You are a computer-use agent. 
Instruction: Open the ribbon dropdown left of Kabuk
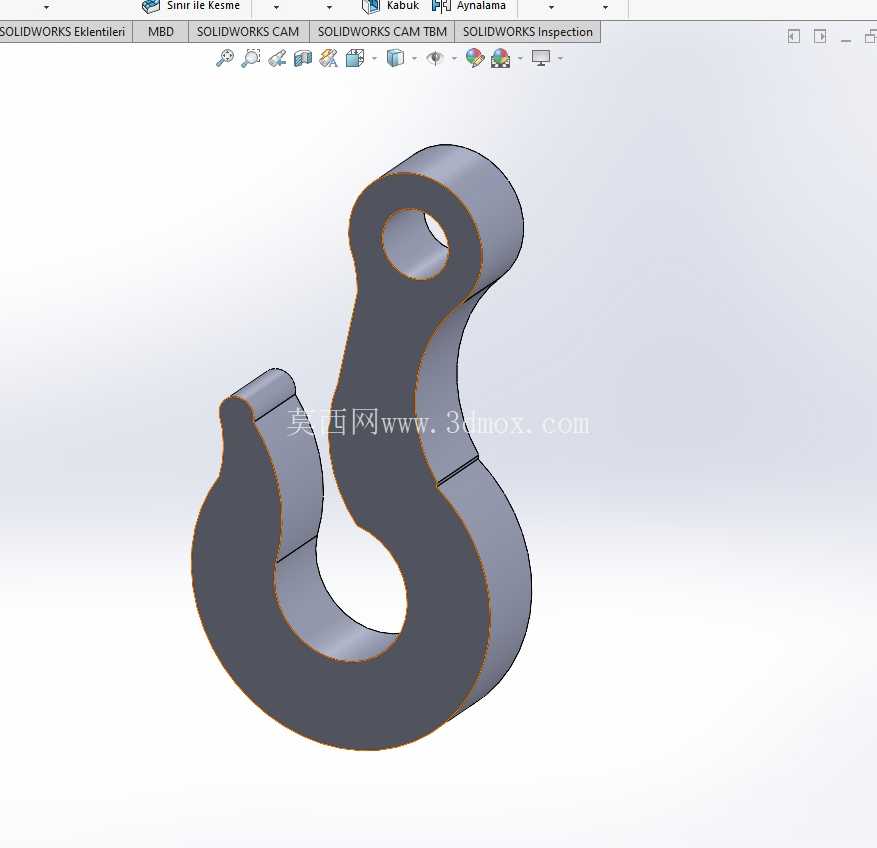point(329,7)
